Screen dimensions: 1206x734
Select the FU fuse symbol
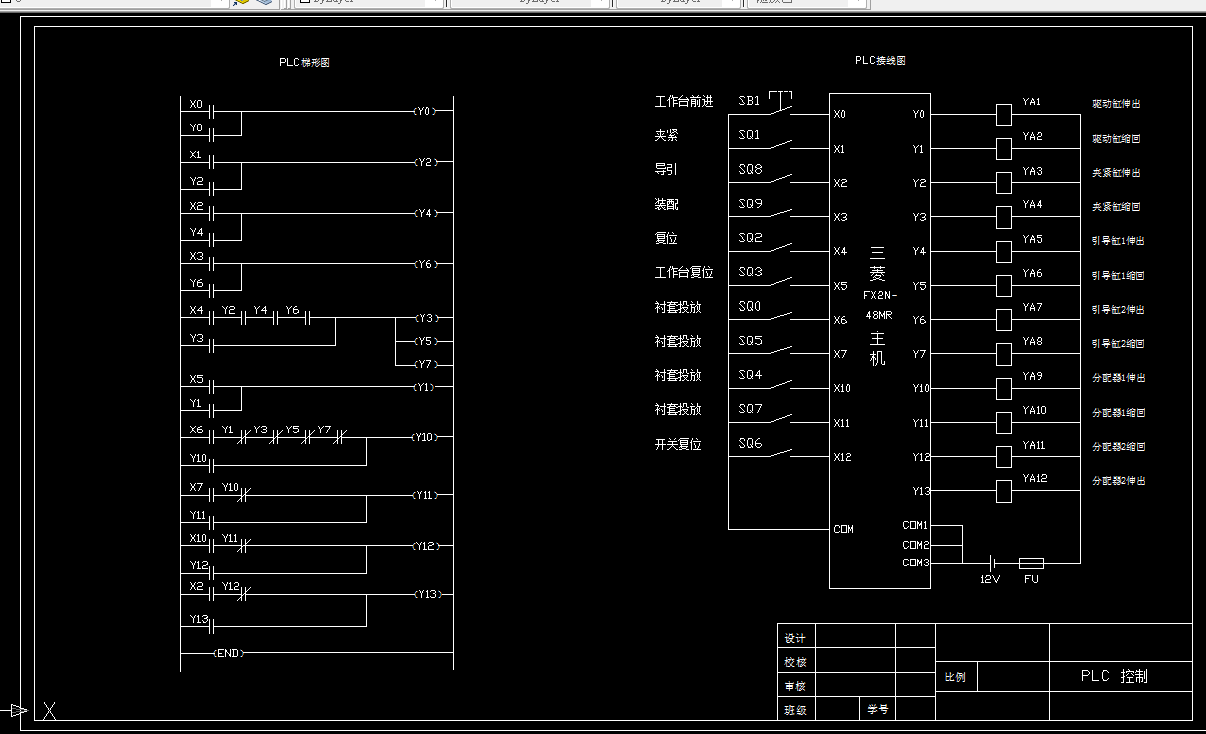coord(1031,563)
